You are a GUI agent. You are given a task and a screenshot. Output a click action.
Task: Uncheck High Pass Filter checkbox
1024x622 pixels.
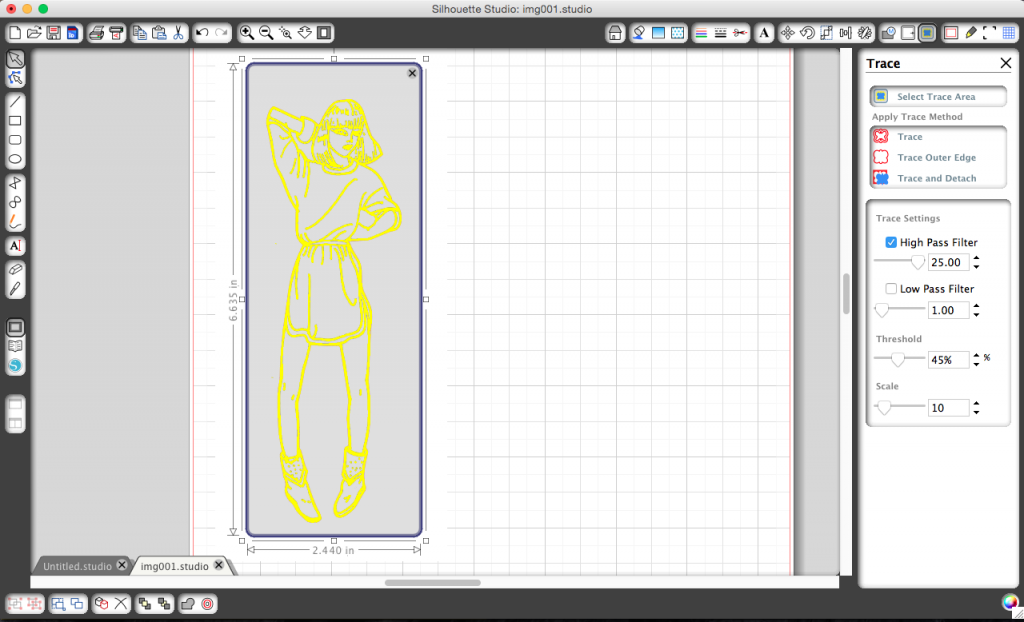point(891,242)
